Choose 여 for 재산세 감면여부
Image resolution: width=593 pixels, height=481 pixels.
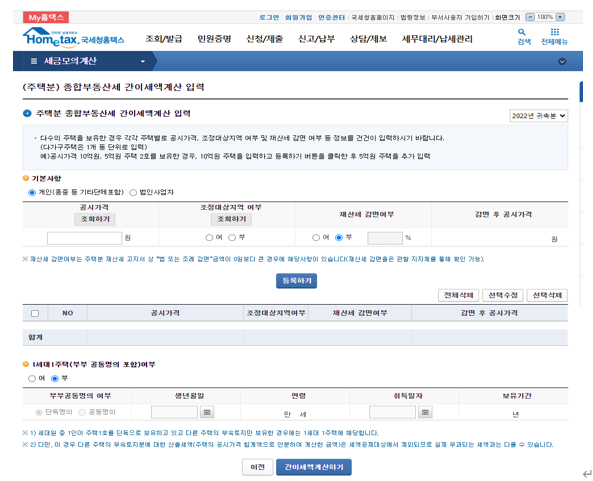pos(316,237)
